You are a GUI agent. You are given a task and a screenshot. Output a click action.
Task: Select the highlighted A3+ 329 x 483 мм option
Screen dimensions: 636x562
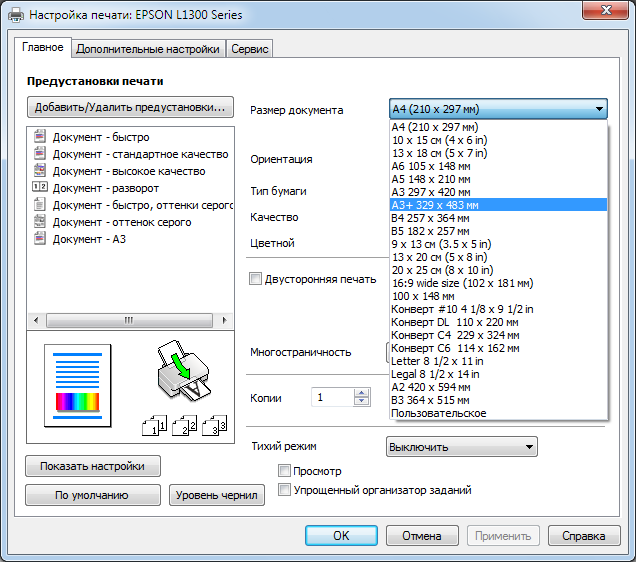(x=498, y=205)
